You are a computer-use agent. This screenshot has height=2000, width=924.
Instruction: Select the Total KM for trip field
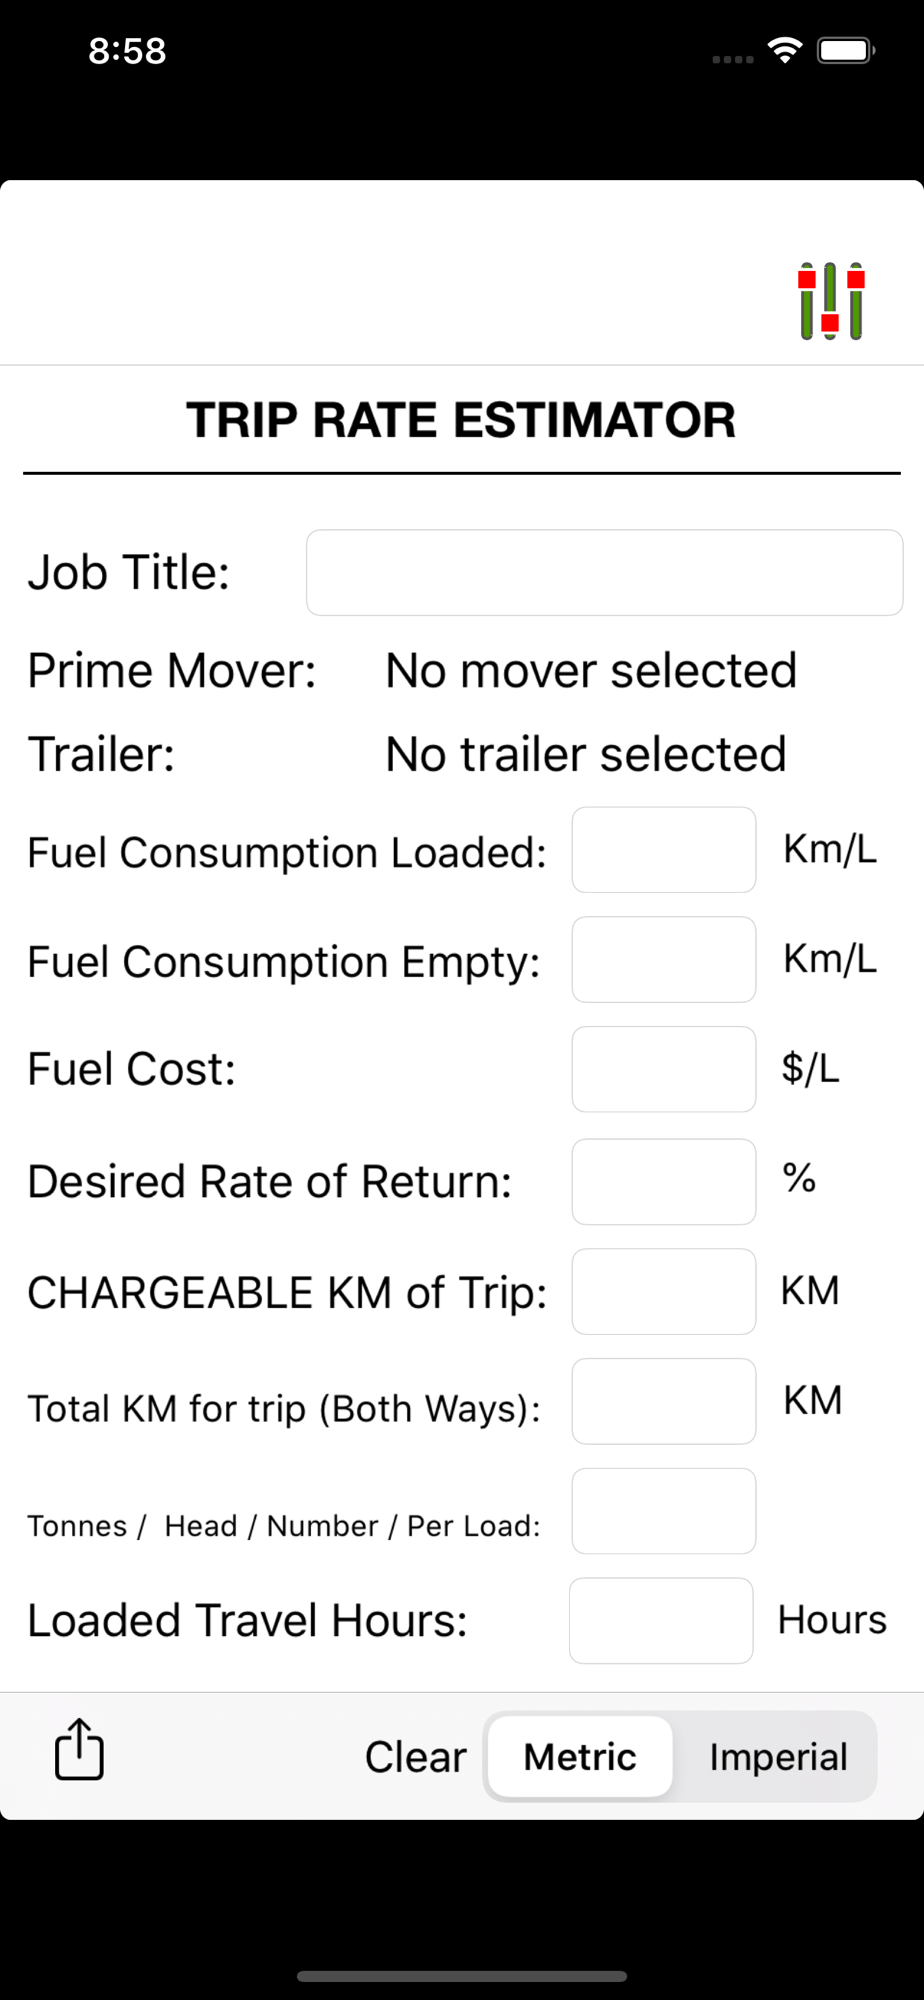(x=664, y=1401)
